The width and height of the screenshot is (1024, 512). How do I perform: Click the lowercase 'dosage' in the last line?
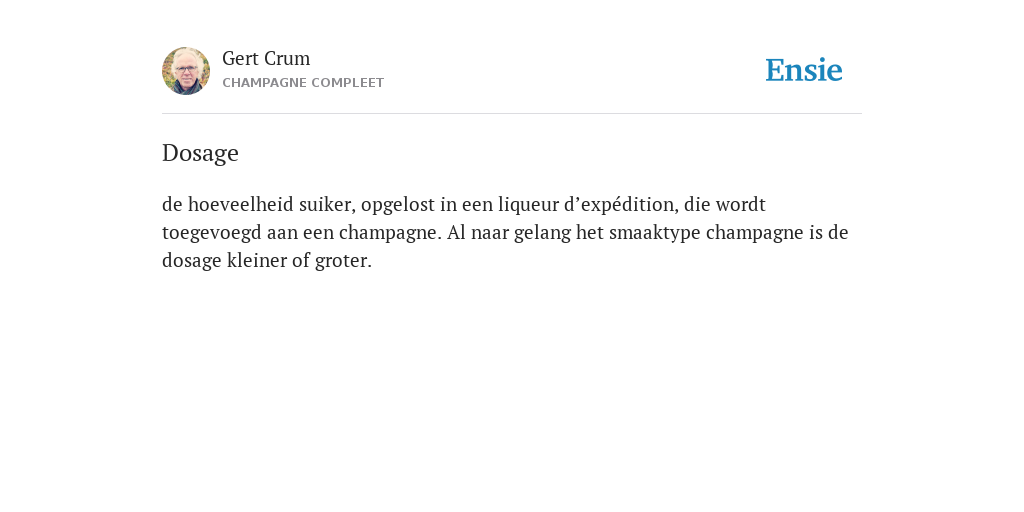tap(192, 262)
